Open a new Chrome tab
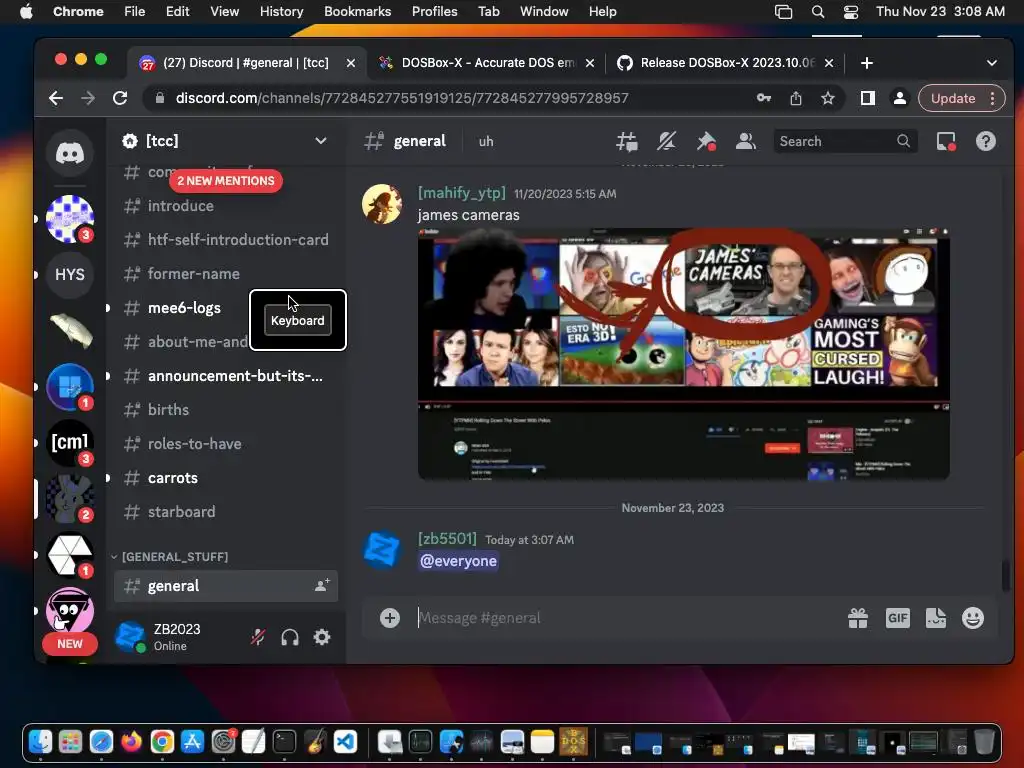The image size is (1024, 768). 867,63
